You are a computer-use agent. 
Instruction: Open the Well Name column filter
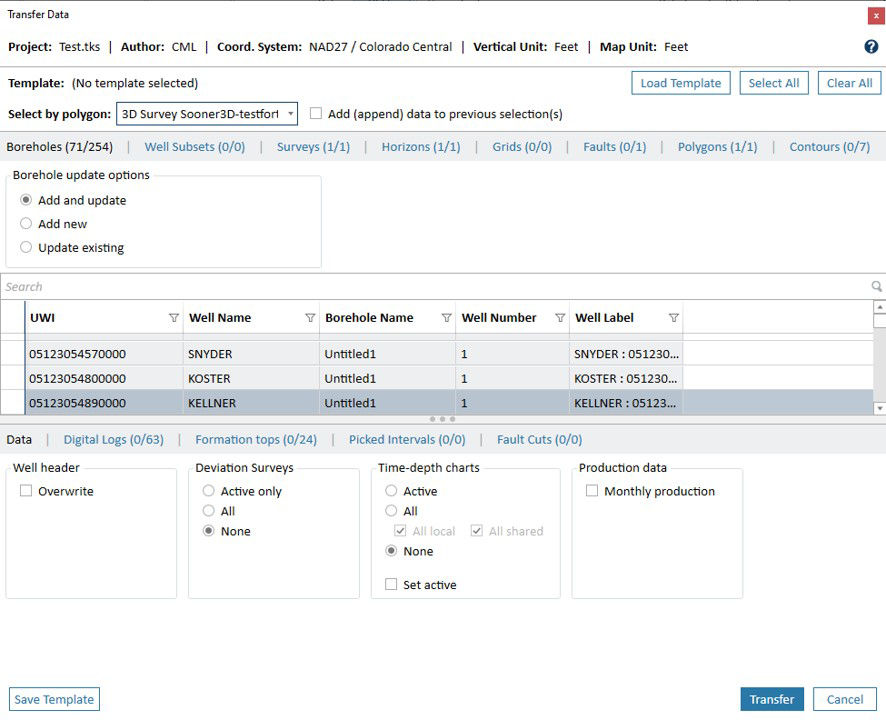click(x=310, y=318)
